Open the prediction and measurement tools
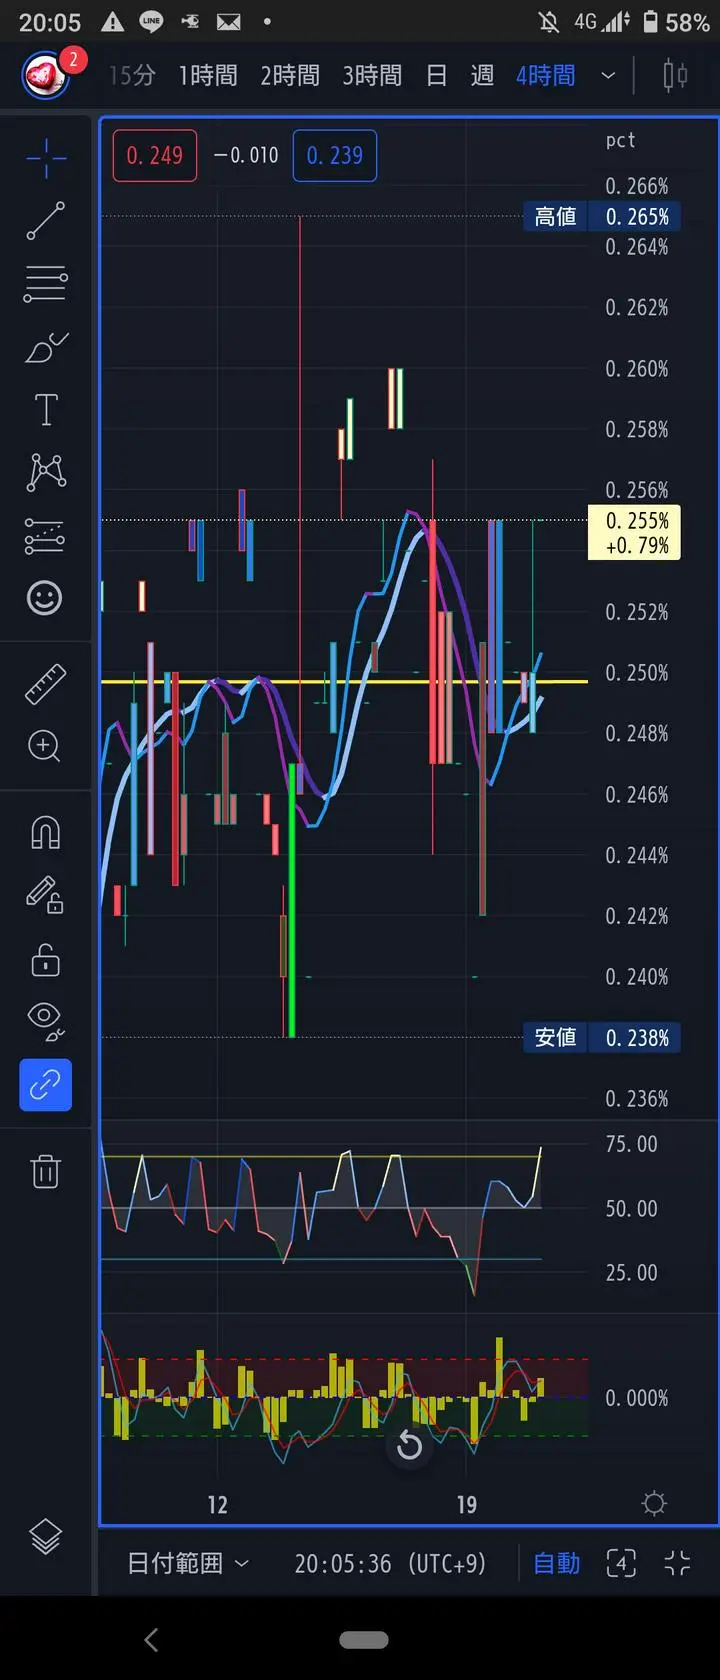The image size is (720, 1680). coord(46,536)
